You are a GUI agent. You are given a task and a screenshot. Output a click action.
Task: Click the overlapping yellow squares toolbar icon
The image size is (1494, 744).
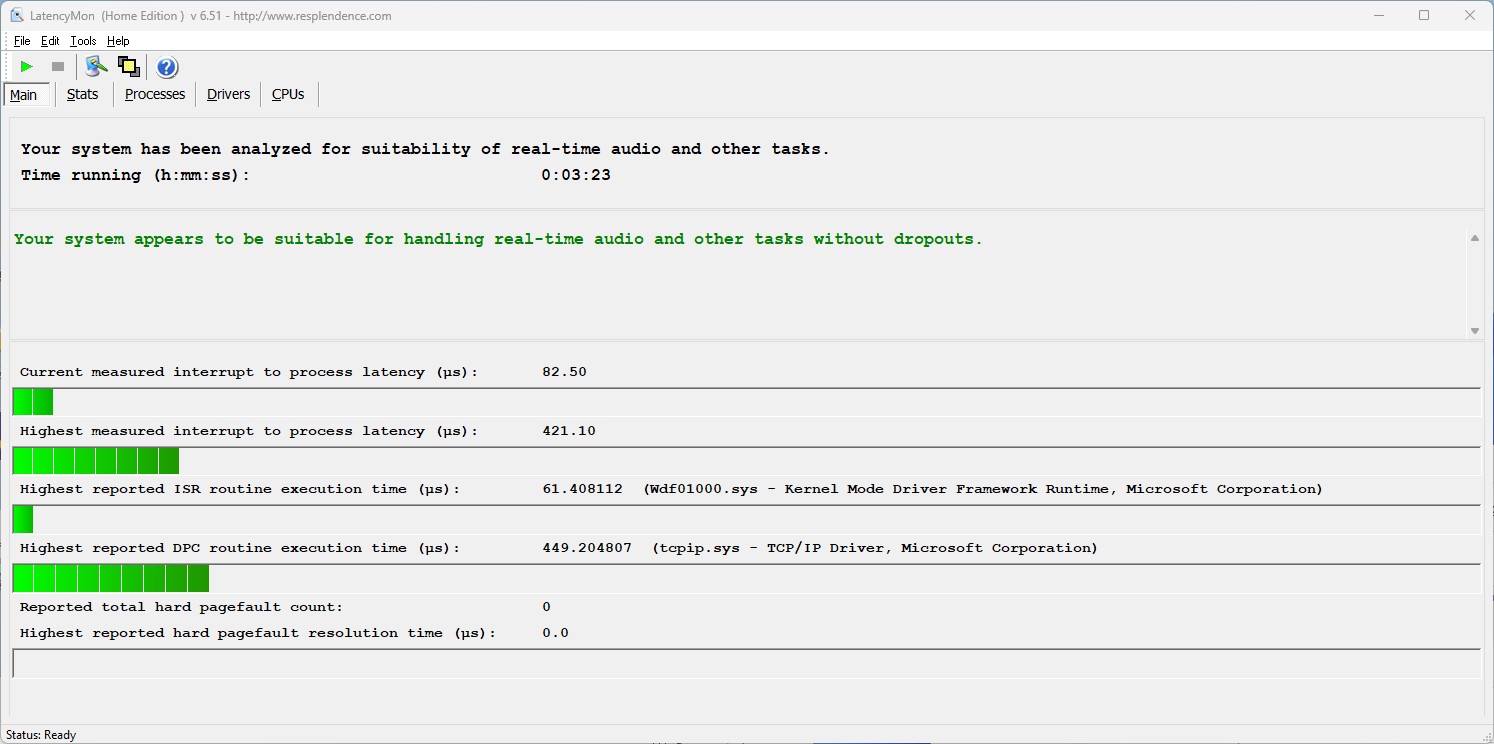click(128, 67)
